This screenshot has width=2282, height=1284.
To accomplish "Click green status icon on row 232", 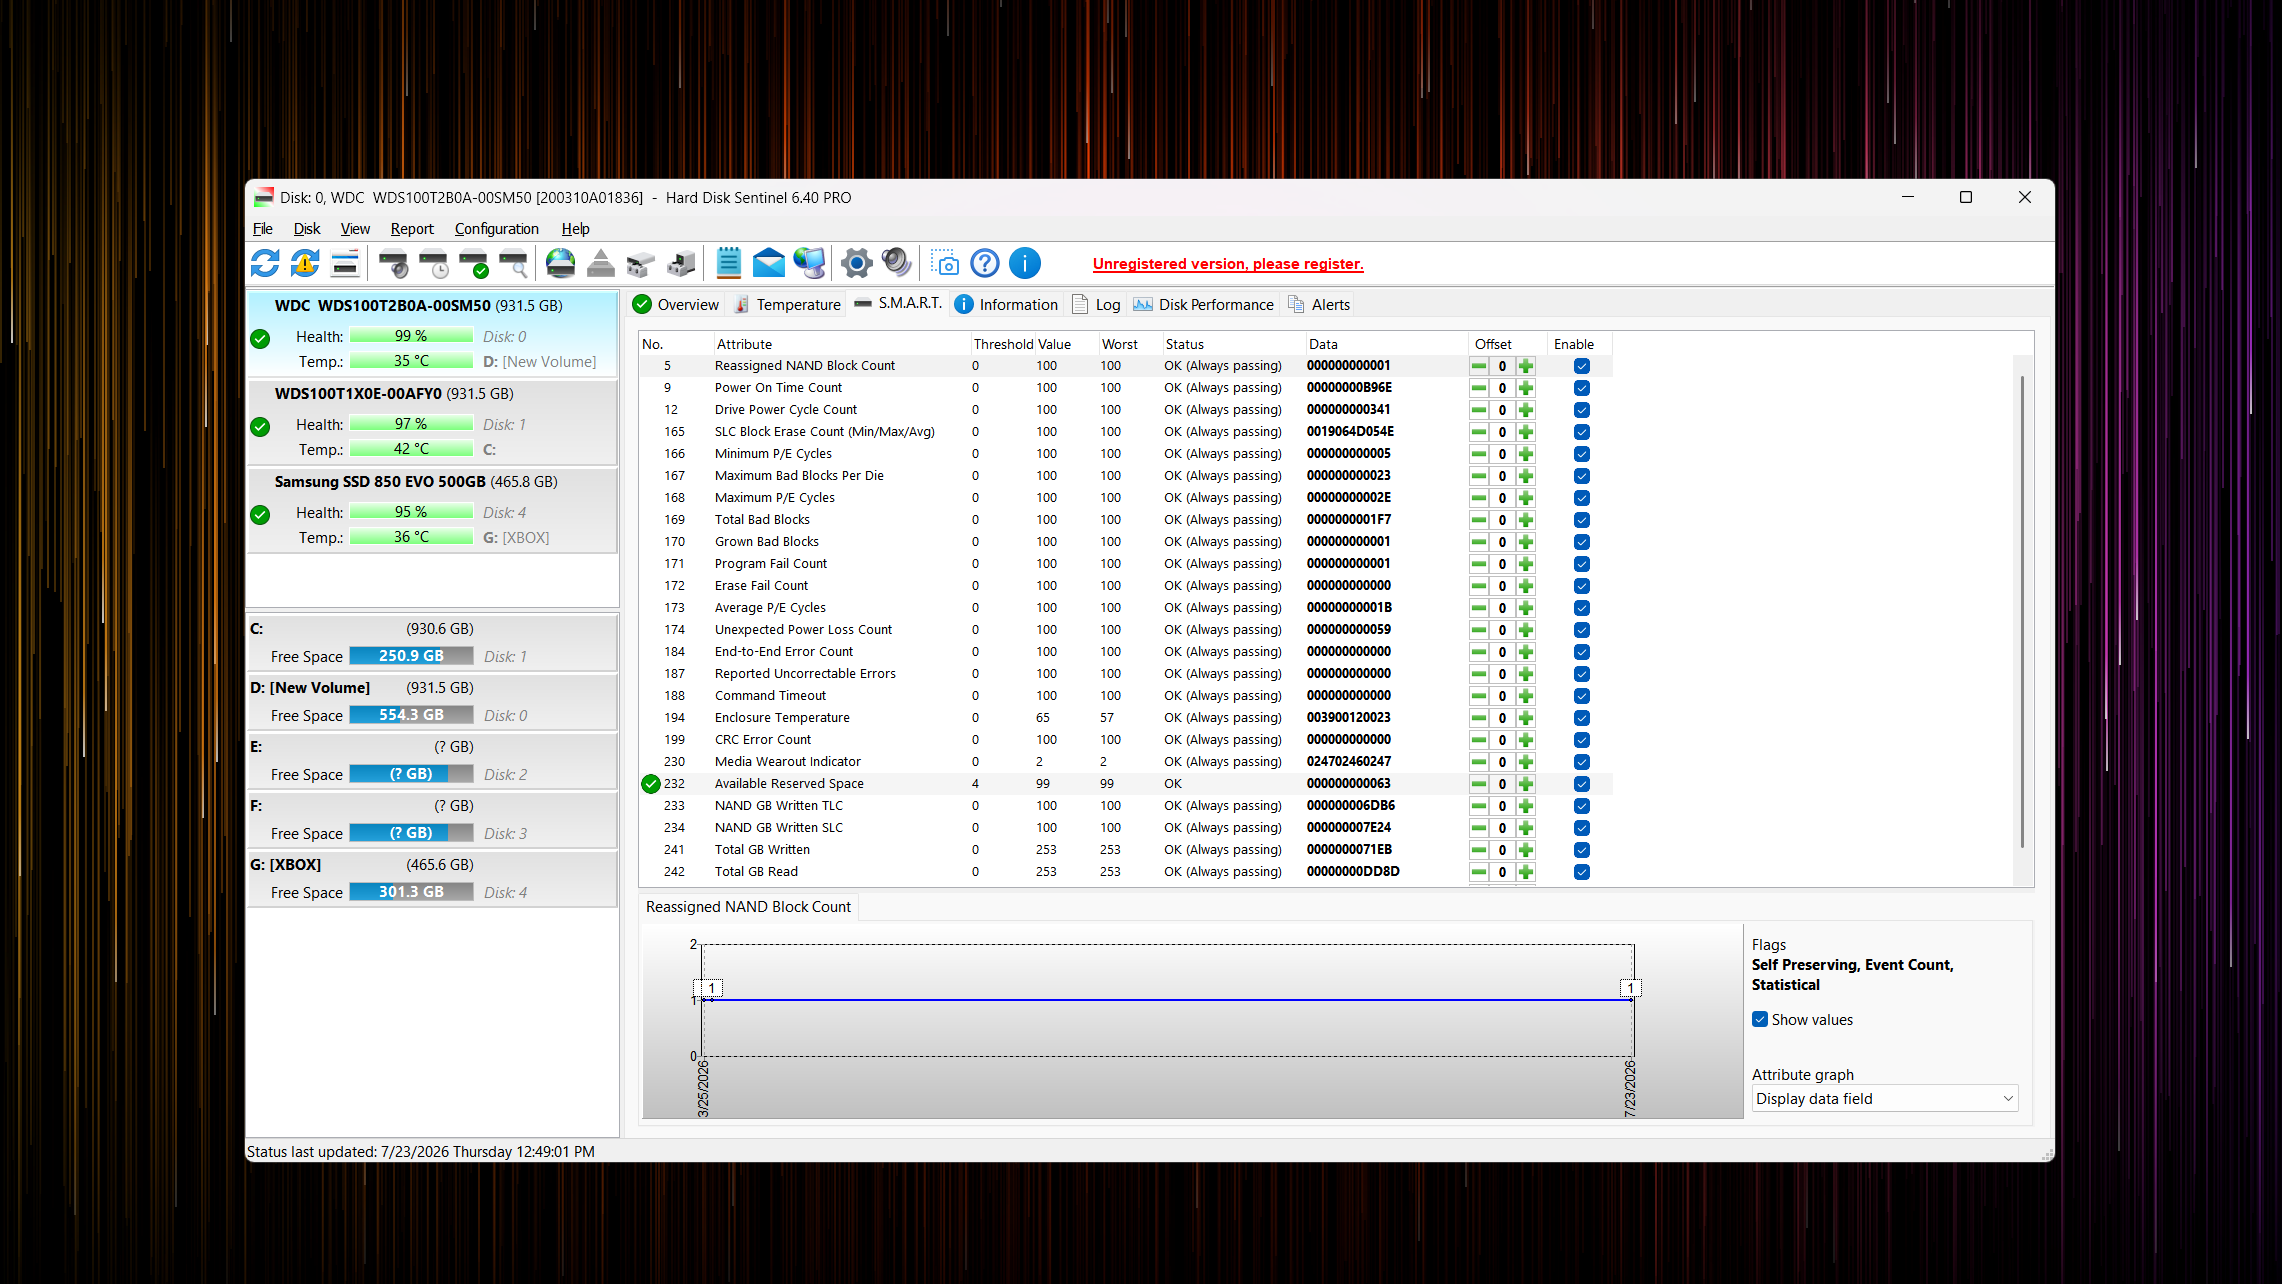I will [x=651, y=784].
